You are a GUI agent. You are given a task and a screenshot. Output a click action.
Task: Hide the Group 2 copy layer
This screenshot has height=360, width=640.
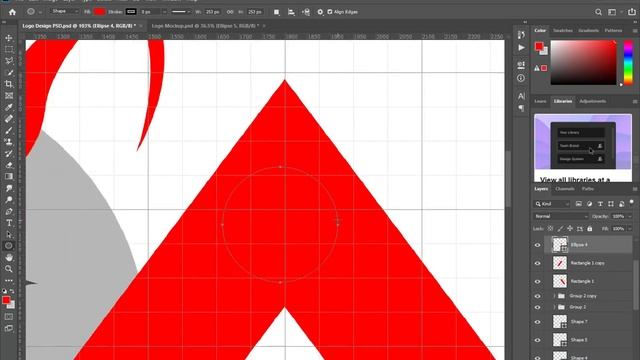[538, 296]
